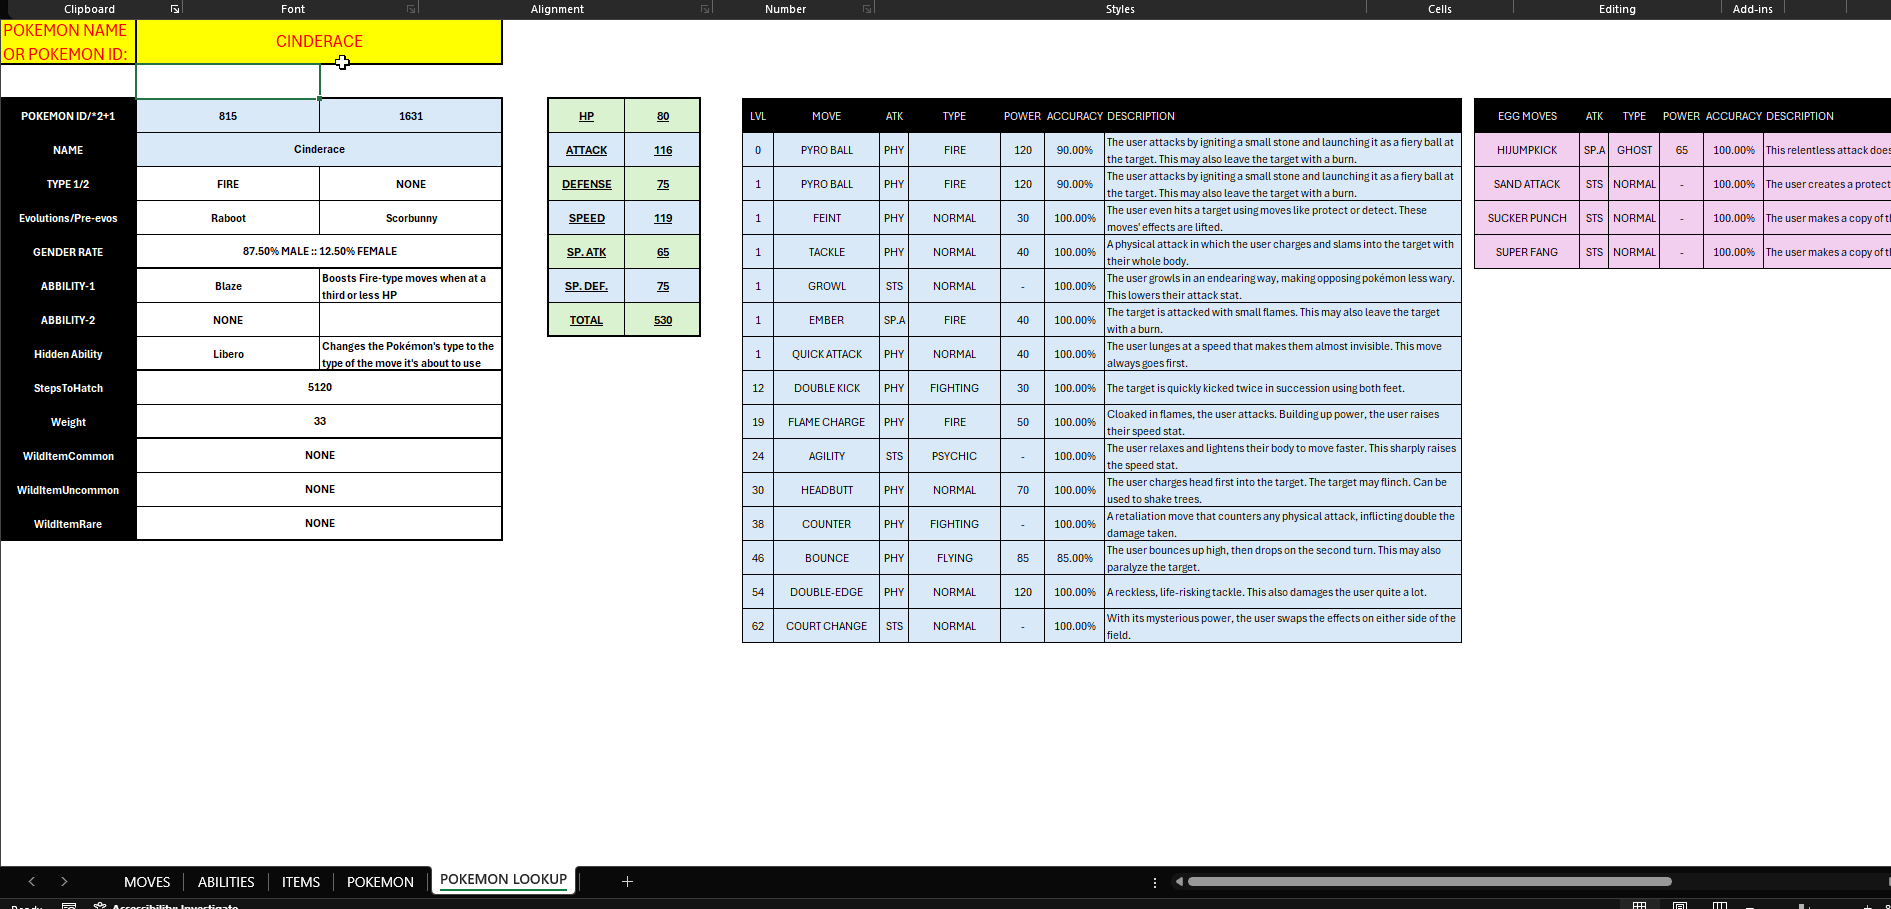The height and width of the screenshot is (909, 1891).
Task: Click the SPEED stat link
Action: point(586,218)
